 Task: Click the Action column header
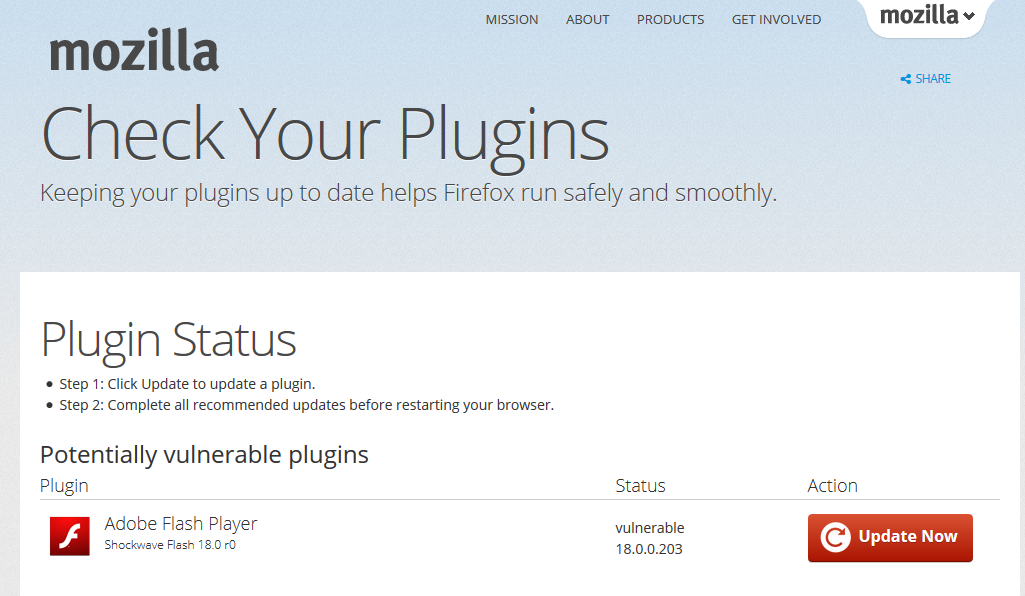[832, 486]
